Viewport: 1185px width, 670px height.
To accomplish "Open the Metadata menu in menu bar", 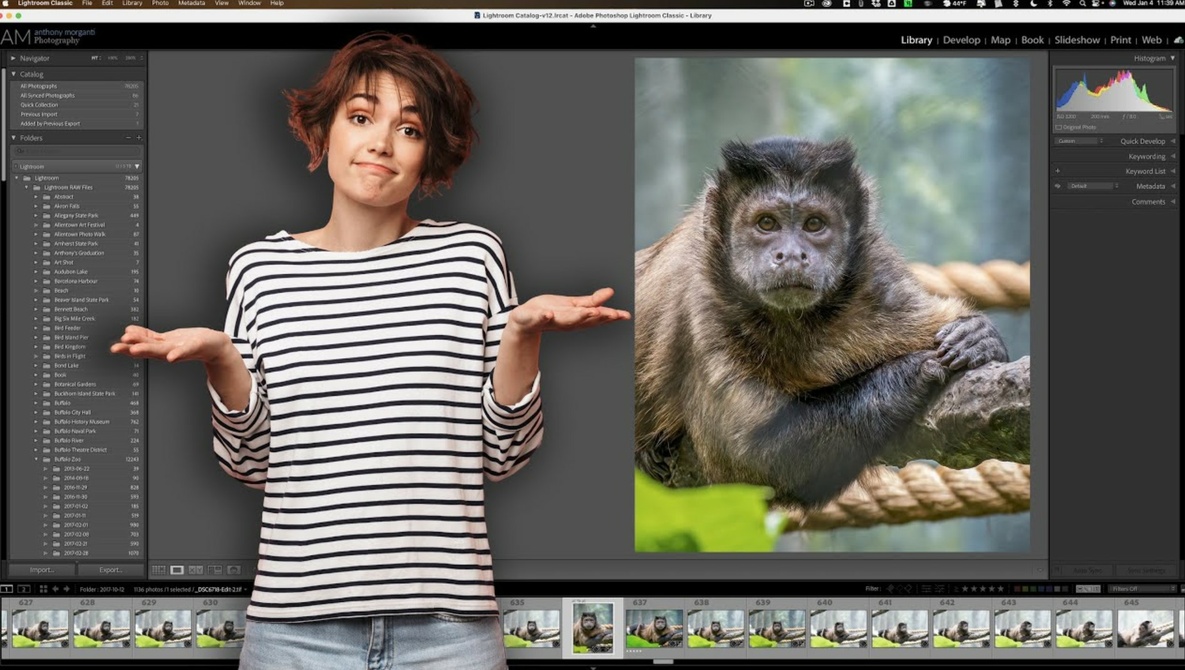I will click(191, 4).
